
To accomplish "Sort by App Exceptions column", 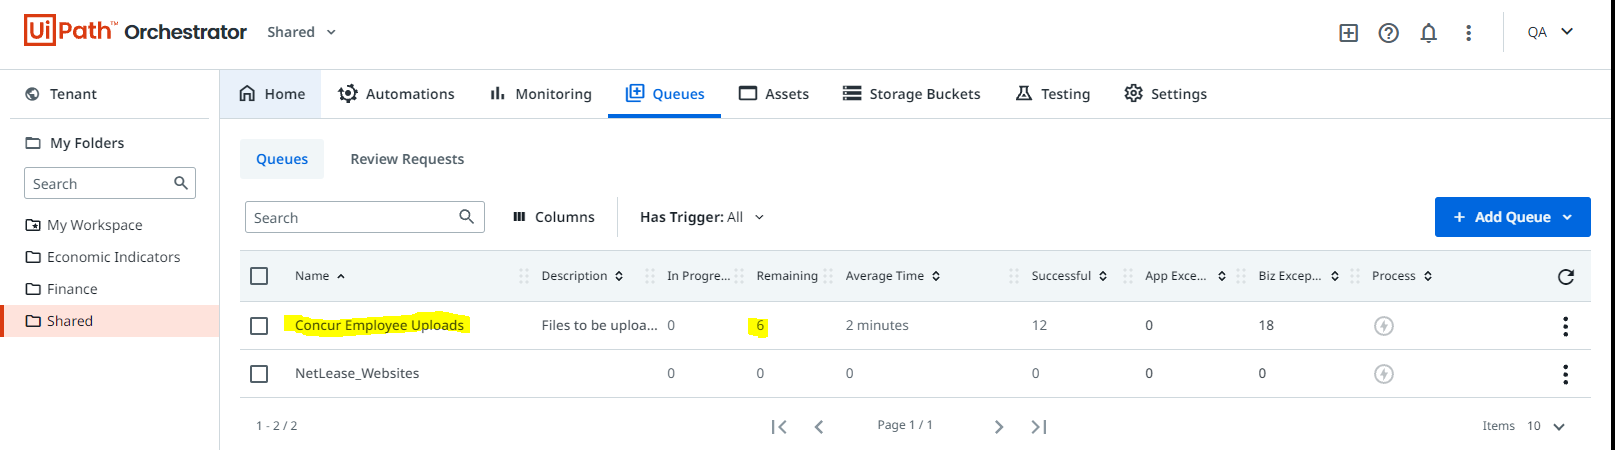I will point(1222,276).
